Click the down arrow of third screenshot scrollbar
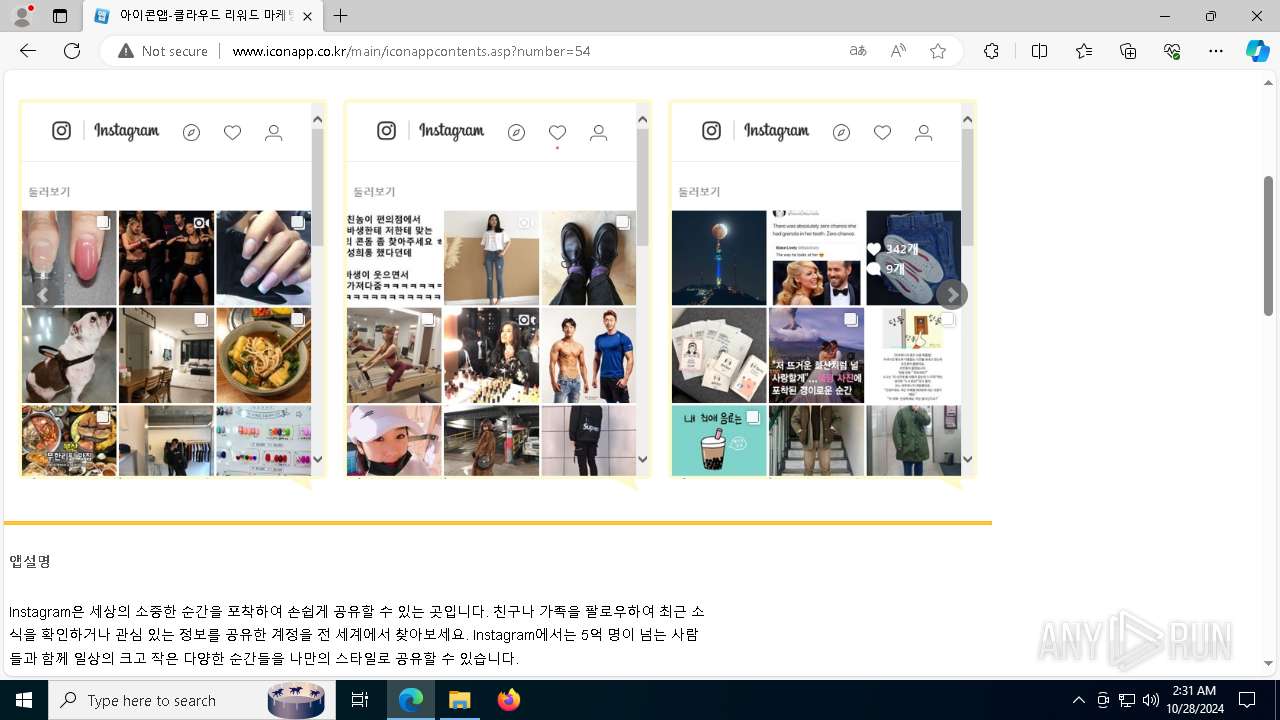The width and height of the screenshot is (1280, 720). tap(968, 460)
